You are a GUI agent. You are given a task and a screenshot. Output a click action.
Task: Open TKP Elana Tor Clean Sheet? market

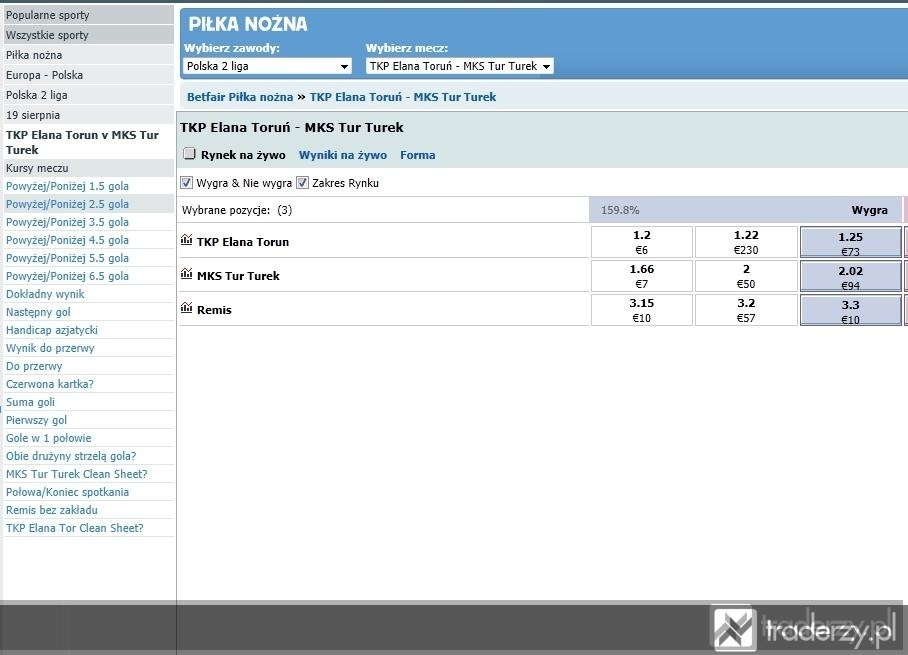click(x=75, y=528)
